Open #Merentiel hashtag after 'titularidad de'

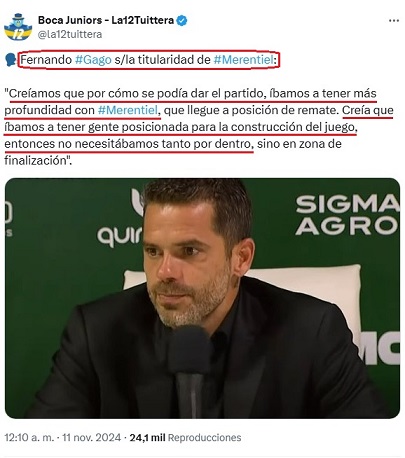point(243,60)
